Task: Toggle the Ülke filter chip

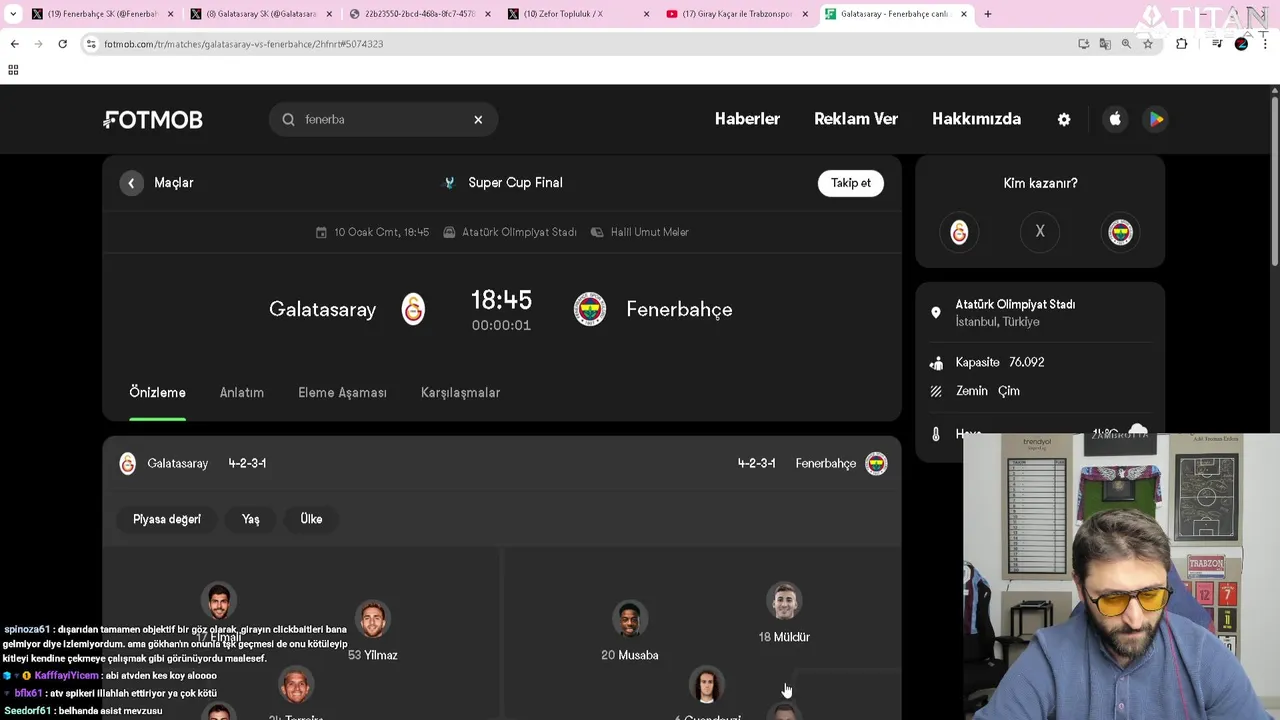Action: pyautogui.click(x=311, y=519)
